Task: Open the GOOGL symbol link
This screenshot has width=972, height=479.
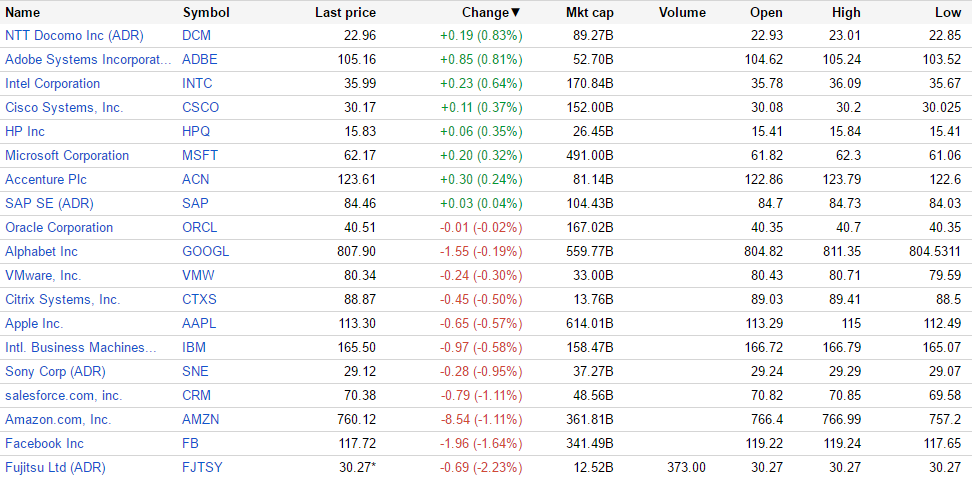Action: (205, 251)
